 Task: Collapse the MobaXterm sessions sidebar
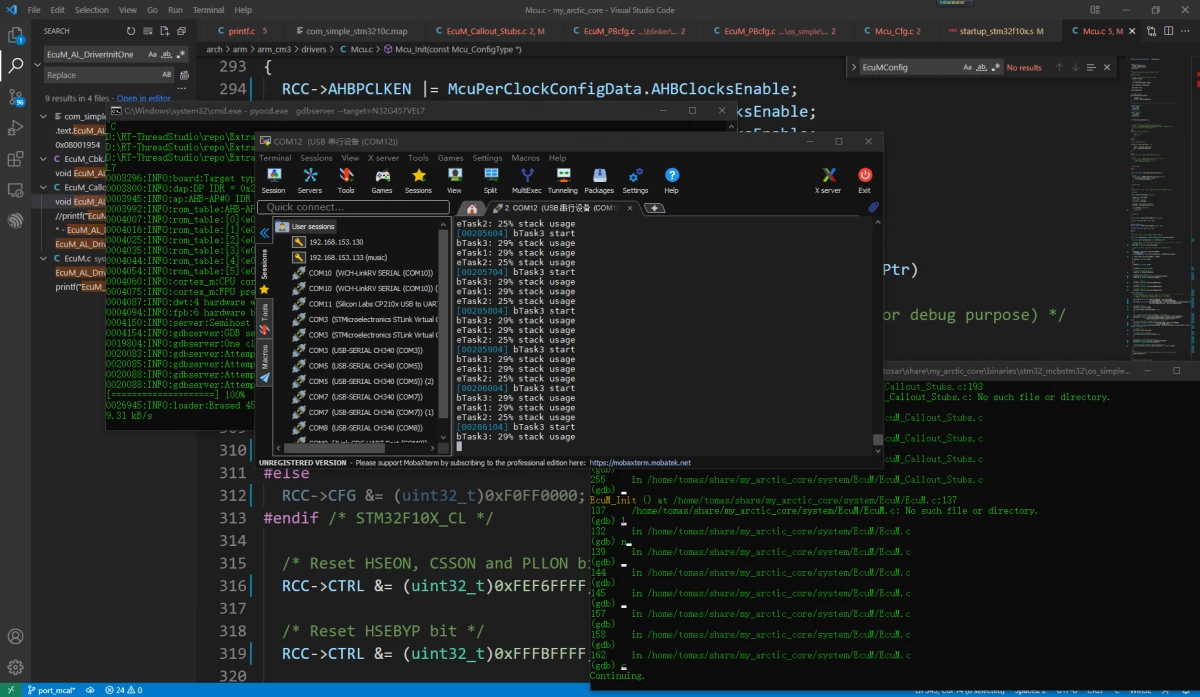(264, 233)
